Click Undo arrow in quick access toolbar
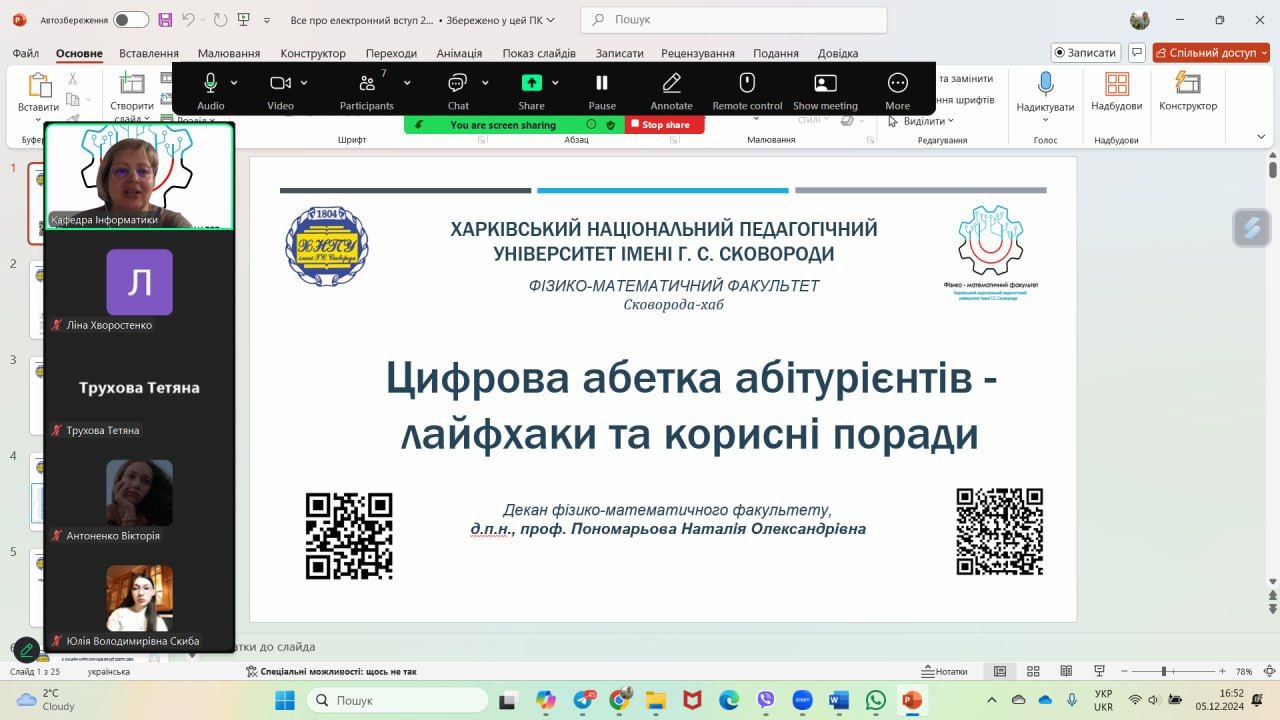The height and width of the screenshot is (720, 1280). pos(189,20)
